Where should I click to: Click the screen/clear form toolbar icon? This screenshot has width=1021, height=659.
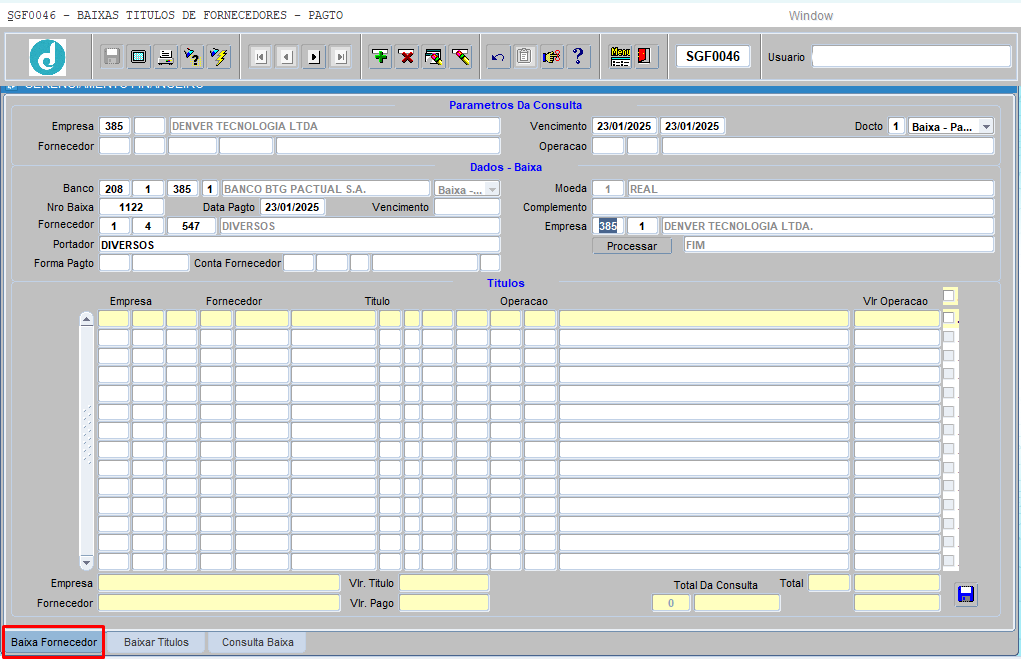pos(139,57)
